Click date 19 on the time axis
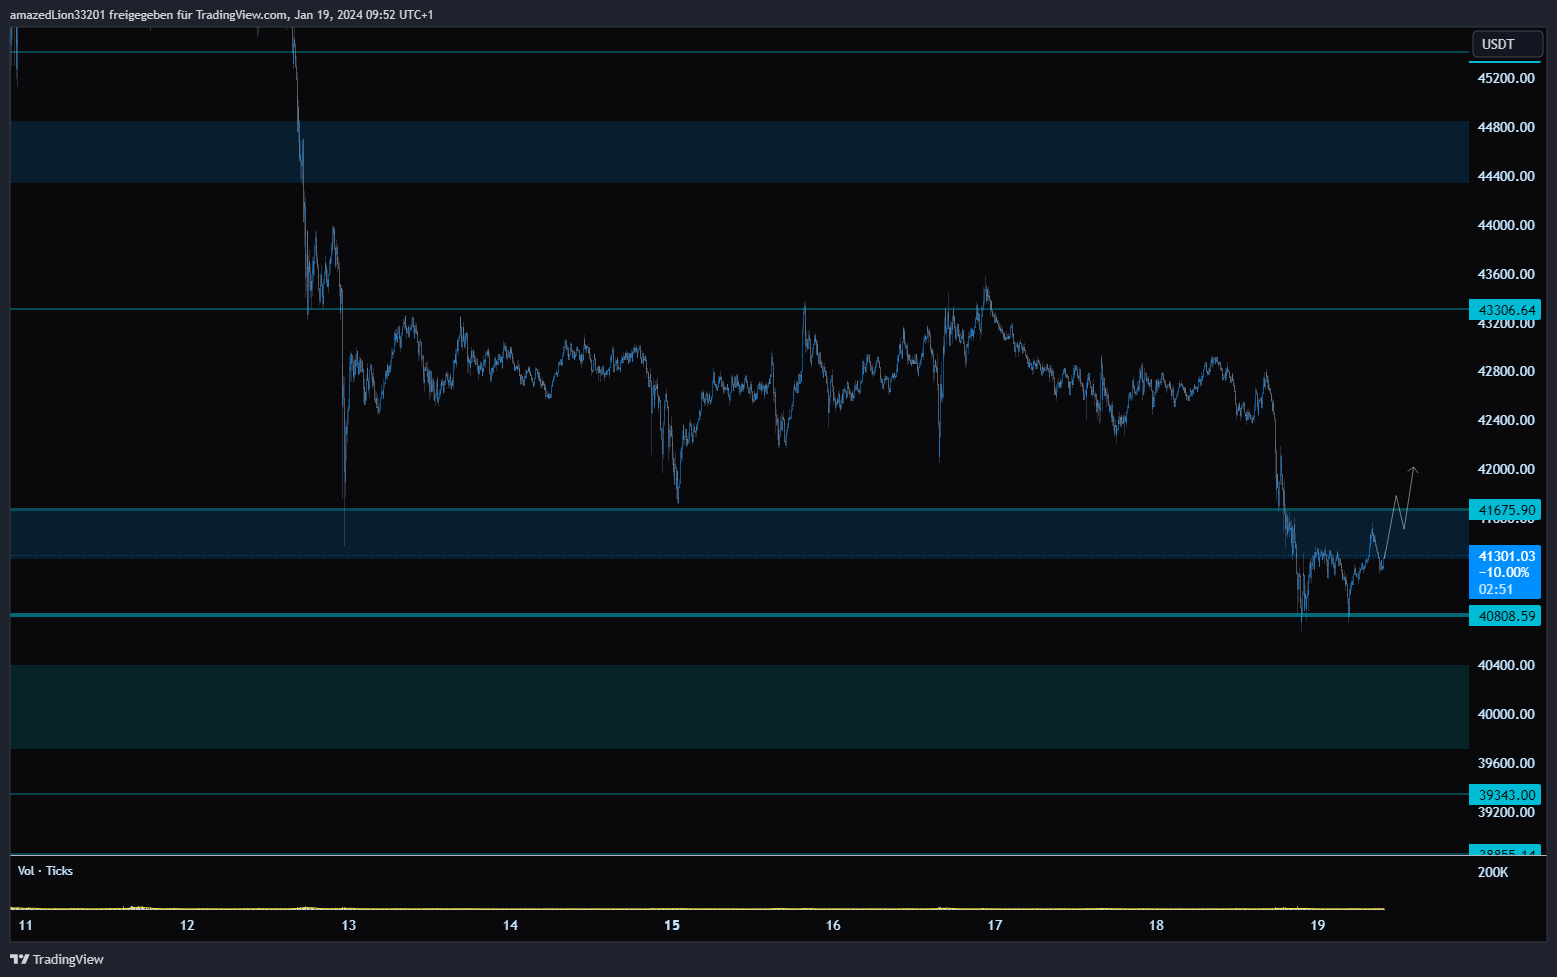Screen dimensions: 1557x977 1318,925
